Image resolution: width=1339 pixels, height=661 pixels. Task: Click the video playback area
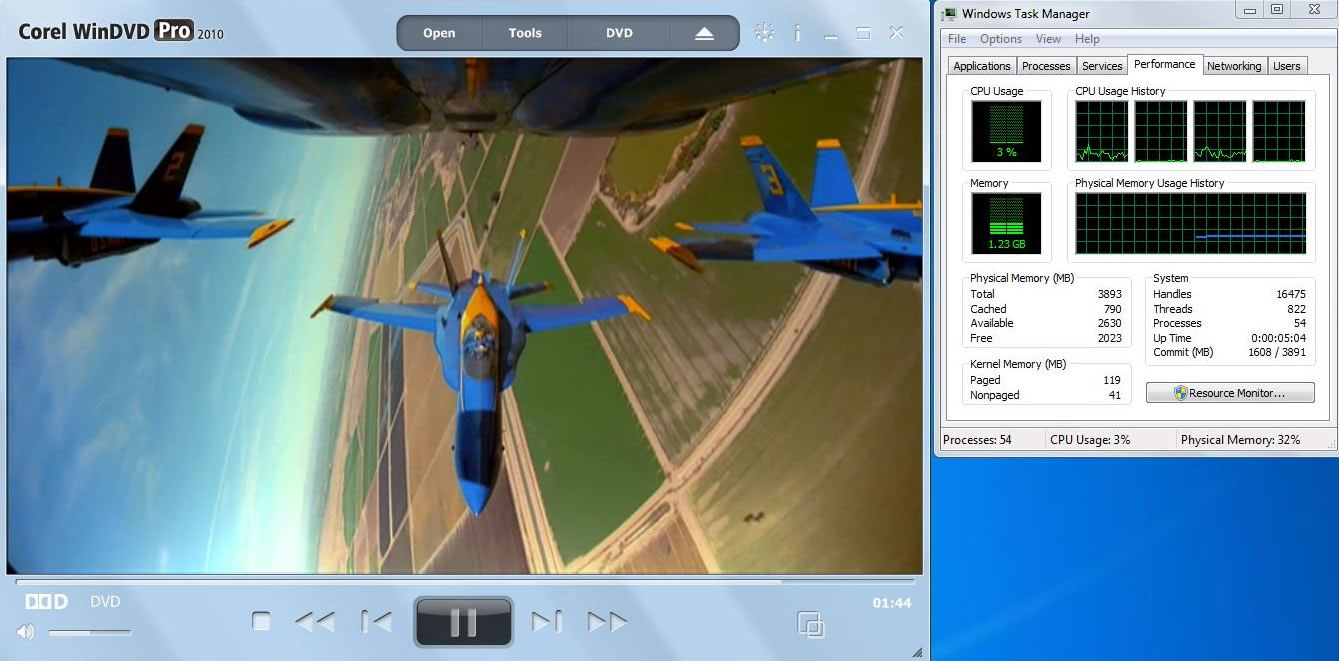465,316
